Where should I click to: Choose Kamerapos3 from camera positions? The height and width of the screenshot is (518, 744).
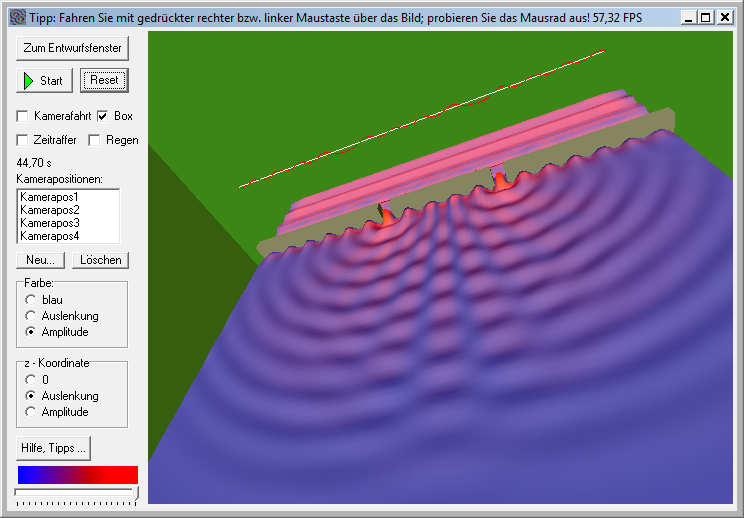[49, 223]
